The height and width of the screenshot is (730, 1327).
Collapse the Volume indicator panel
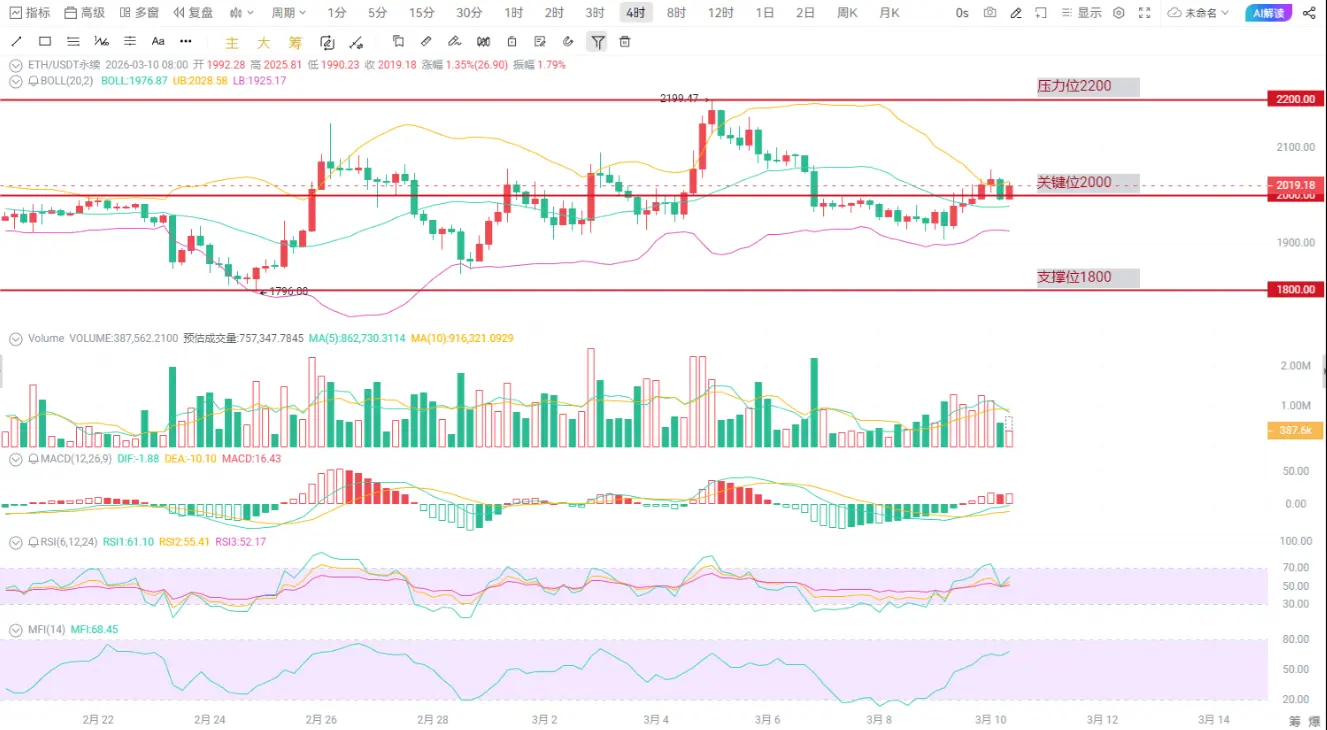[x=15, y=339]
